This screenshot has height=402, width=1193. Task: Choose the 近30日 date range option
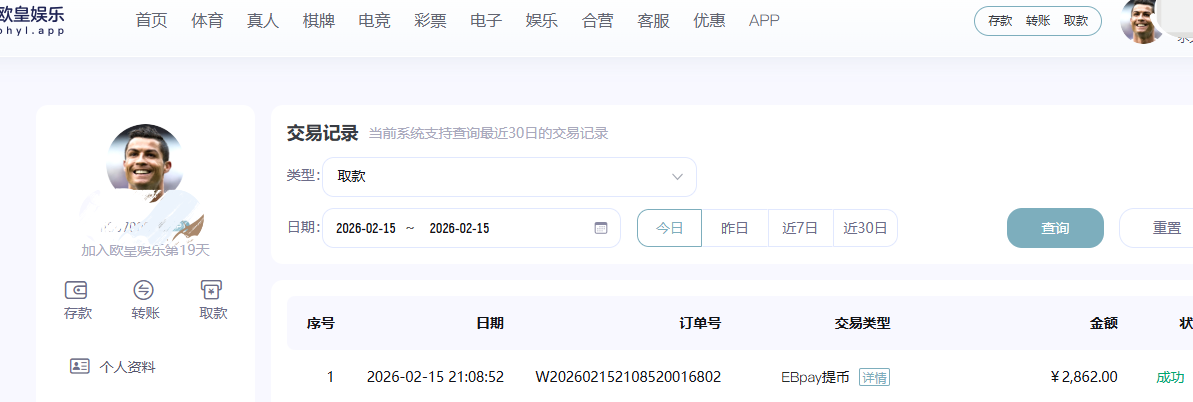pos(865,228)
